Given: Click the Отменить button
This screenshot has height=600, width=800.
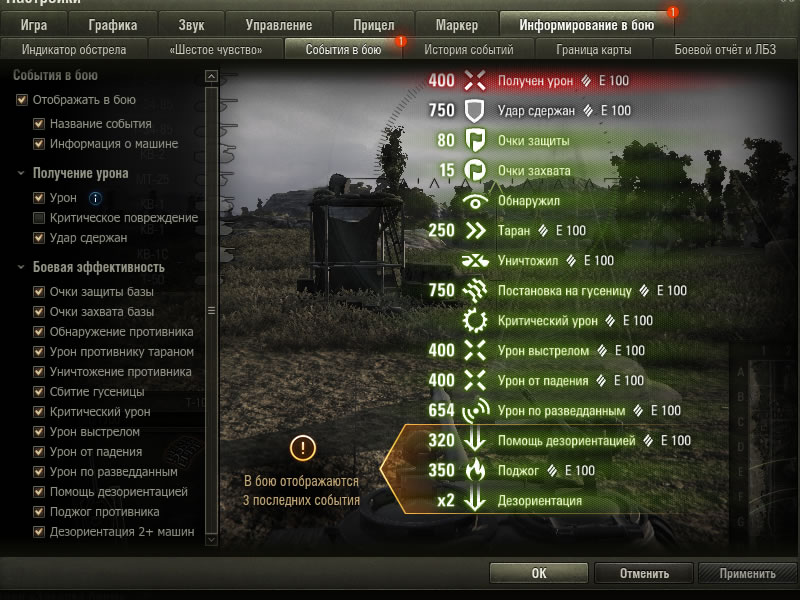Looking at the screenshot, I should tap(644, 573).
